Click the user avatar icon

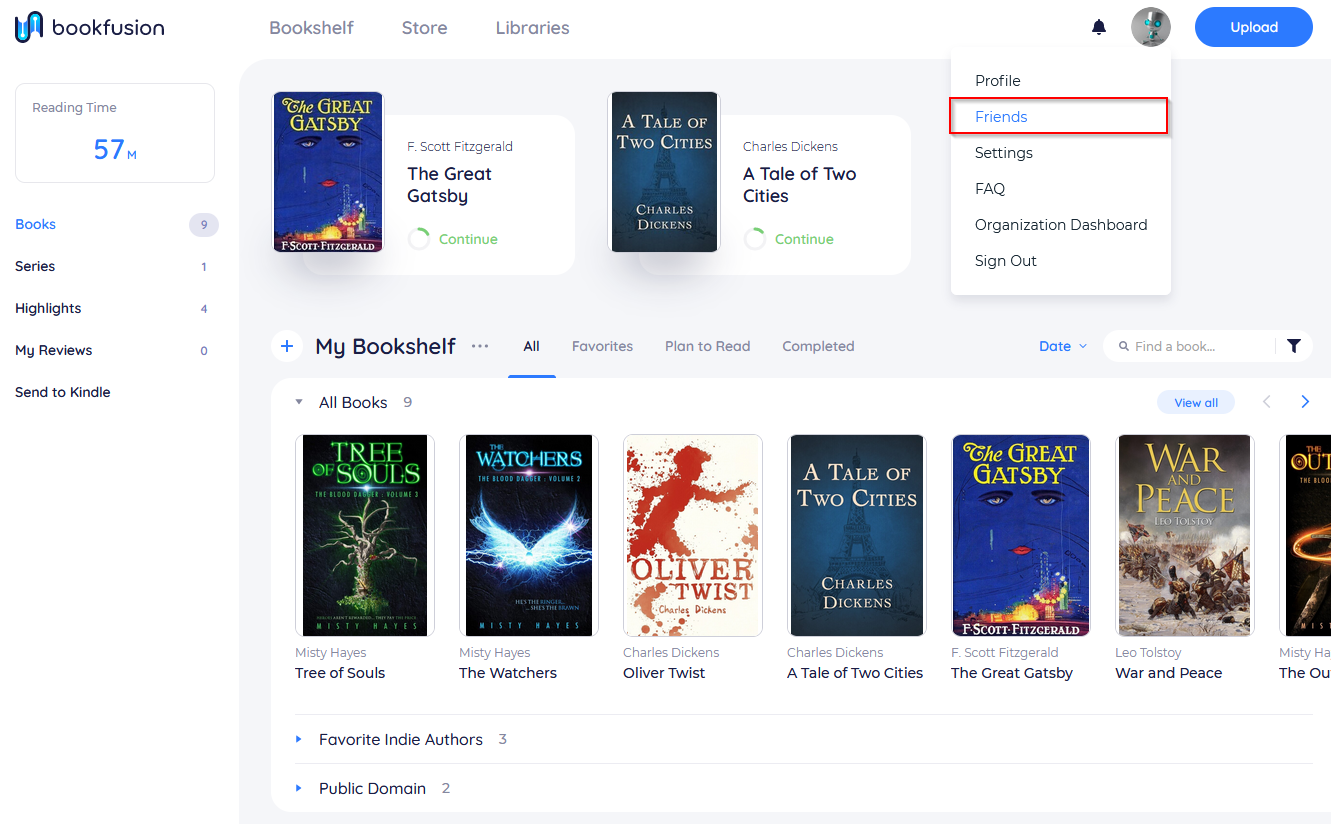pyautogui.click(x=1151, y=27)
